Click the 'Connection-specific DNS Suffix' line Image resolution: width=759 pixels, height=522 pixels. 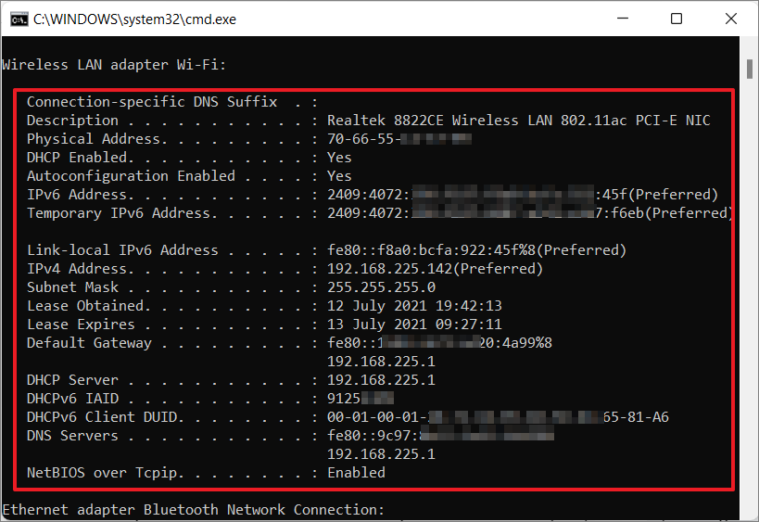(x=172, y=102)
